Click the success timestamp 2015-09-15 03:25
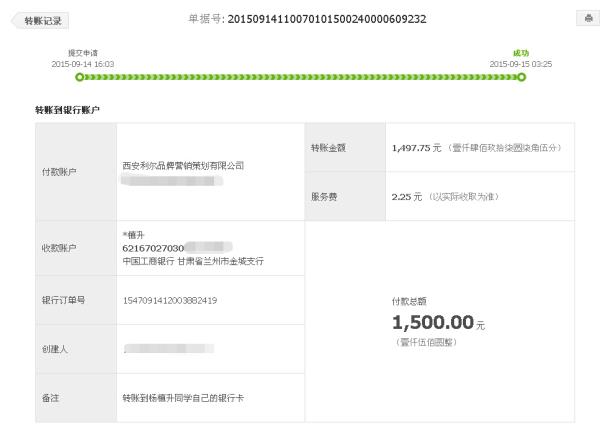Image resolution: width=600 pixels, height=428 pixels. click(521, 64)
